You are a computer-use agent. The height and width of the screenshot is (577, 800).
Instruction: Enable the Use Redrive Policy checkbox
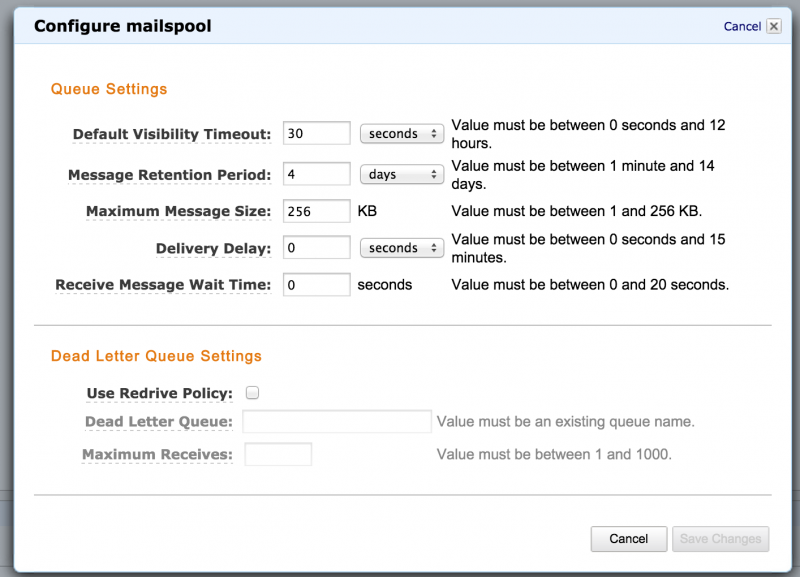pos(253,393)
